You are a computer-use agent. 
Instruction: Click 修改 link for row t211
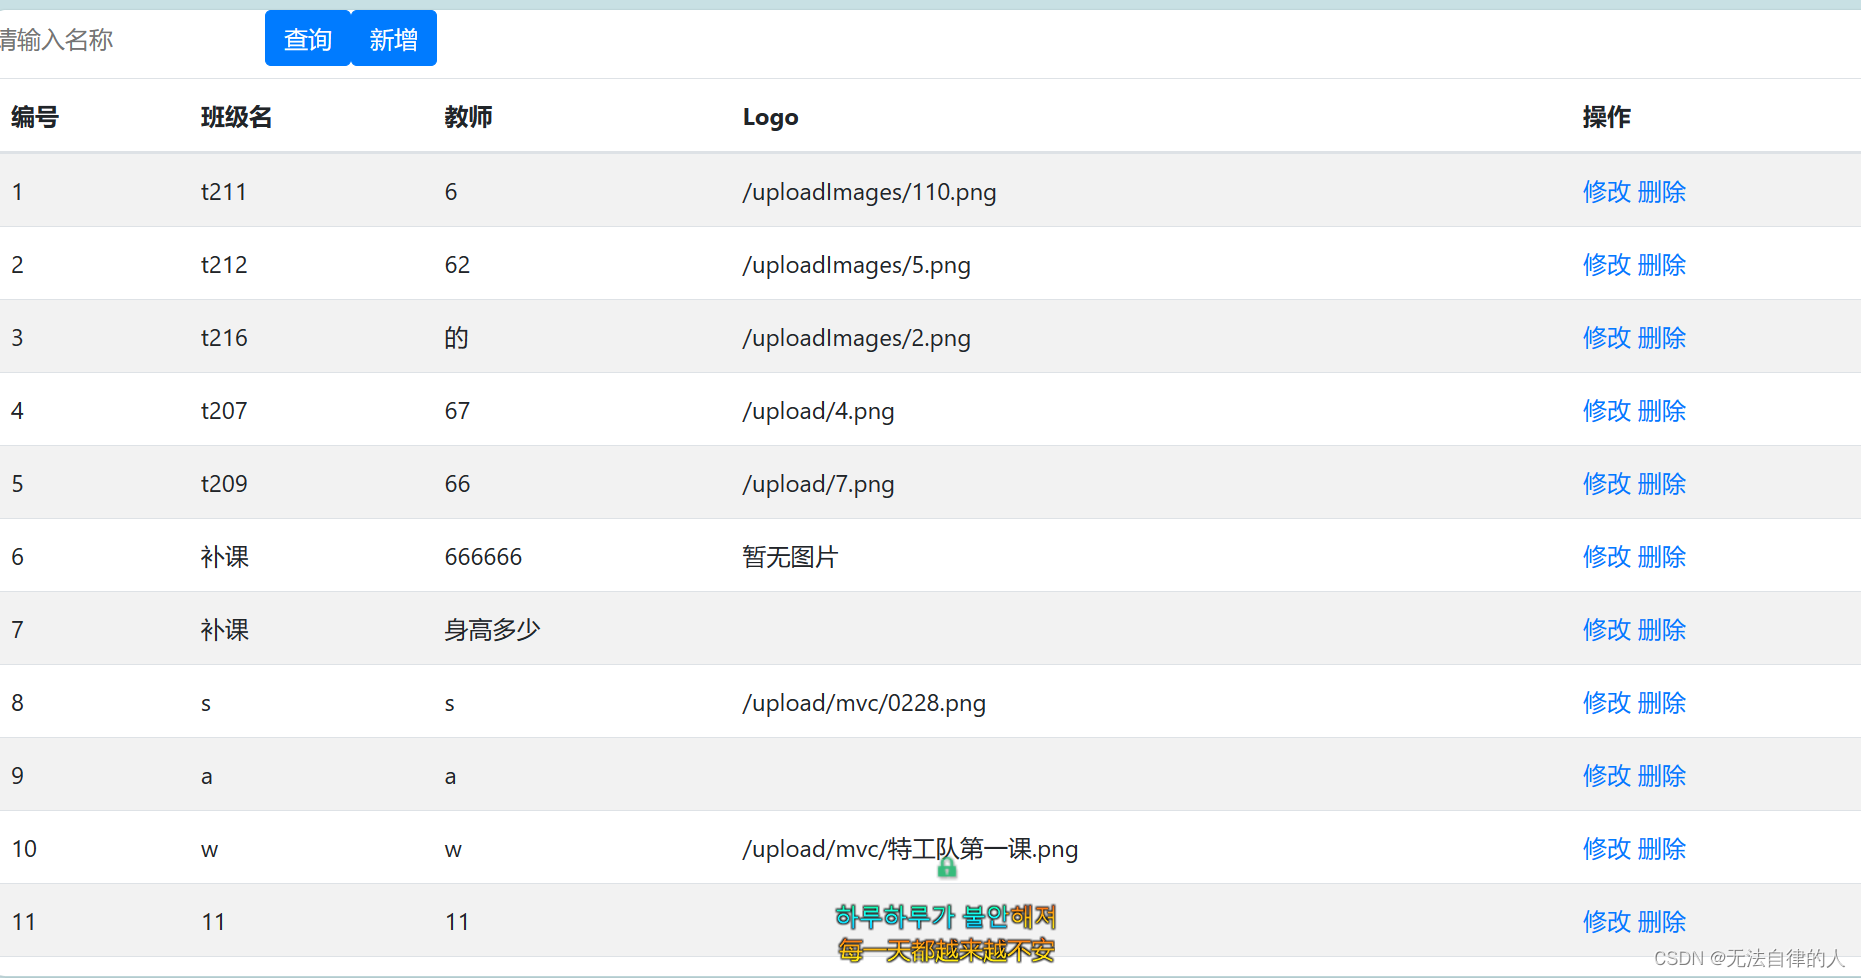1607,191
